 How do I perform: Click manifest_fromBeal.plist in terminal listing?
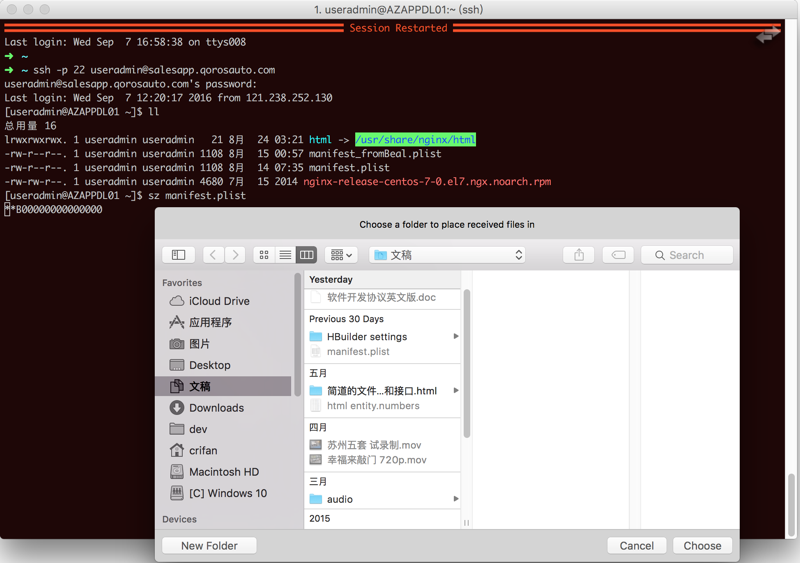(375, 153)
